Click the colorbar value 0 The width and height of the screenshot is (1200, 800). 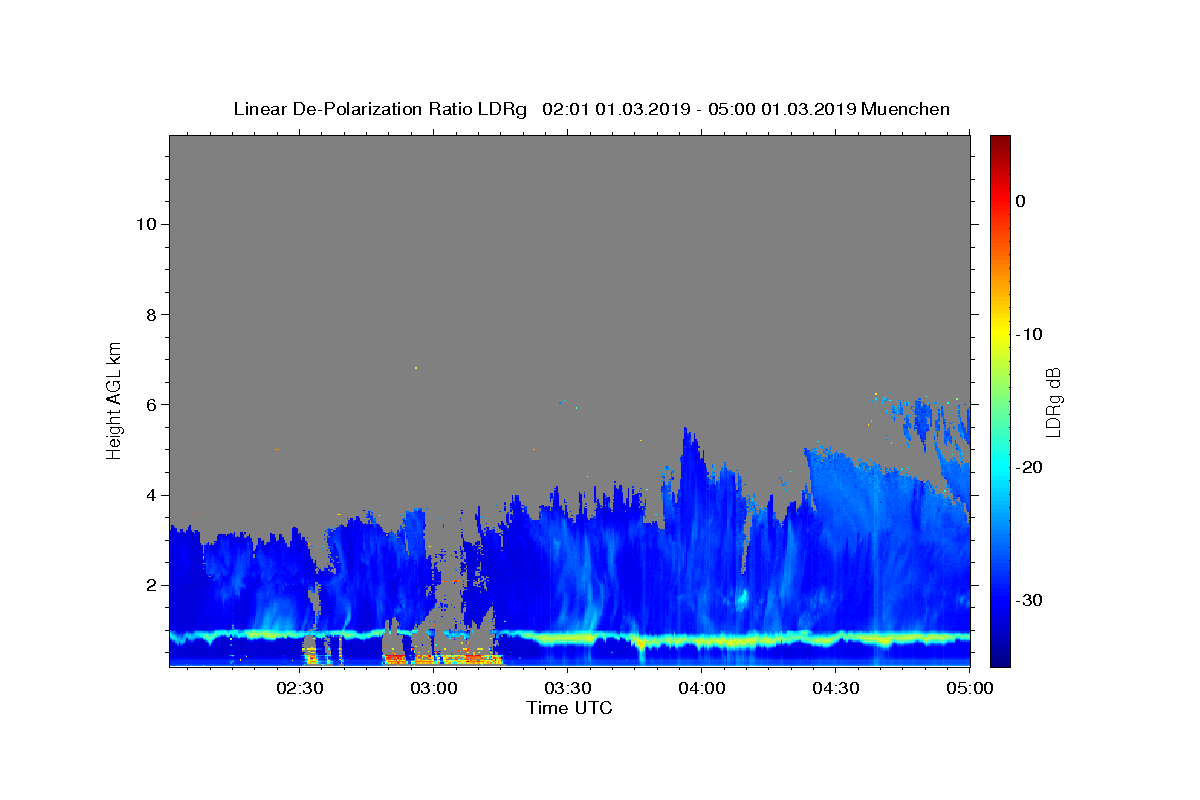tap(1021, 201)
